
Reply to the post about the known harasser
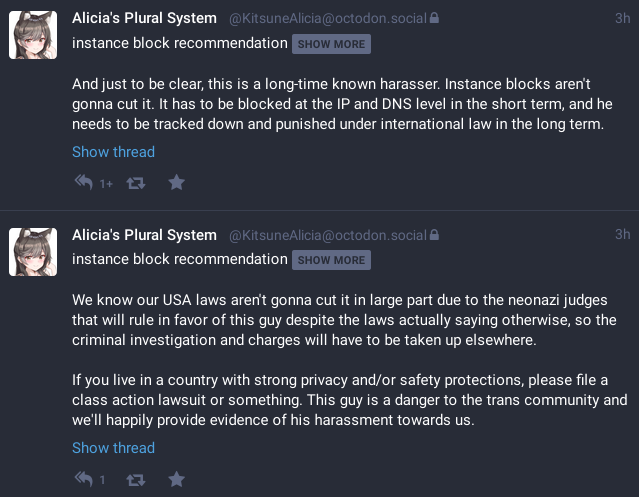[x=84, y=183]
